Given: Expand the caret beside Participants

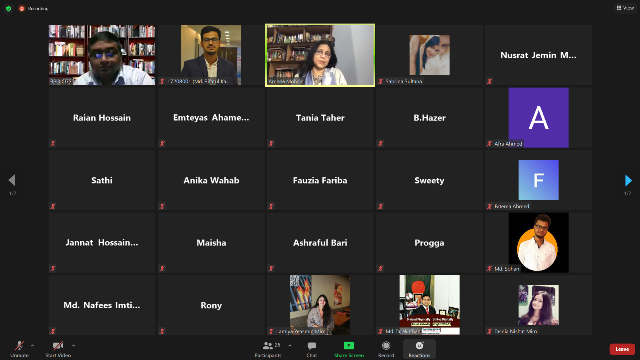Looking at the screenshot, I should coord(290,345).
